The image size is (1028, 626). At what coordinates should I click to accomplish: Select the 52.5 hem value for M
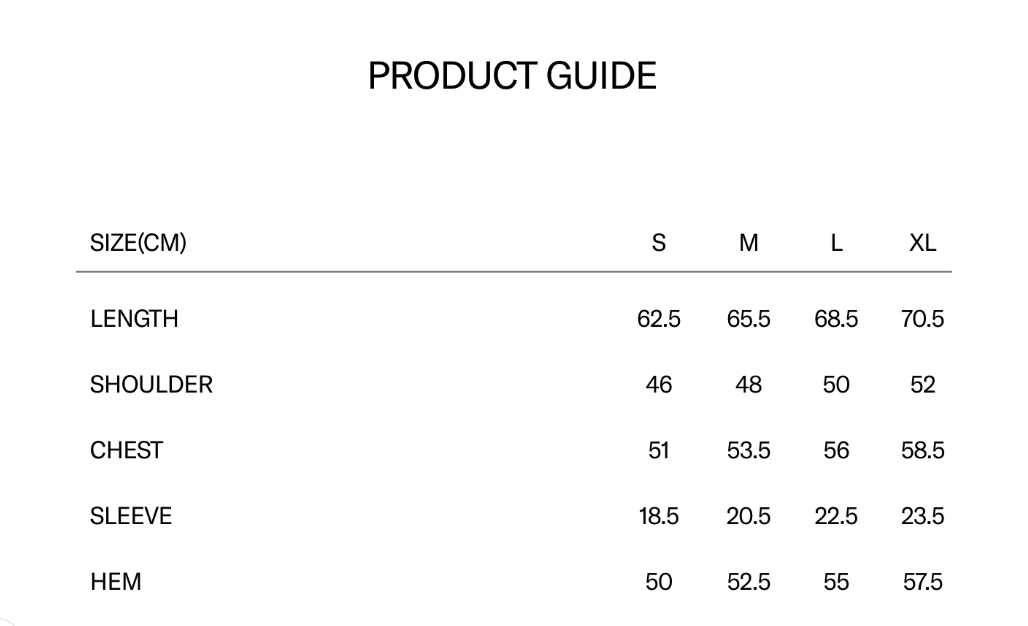click(x=748, y=582)
